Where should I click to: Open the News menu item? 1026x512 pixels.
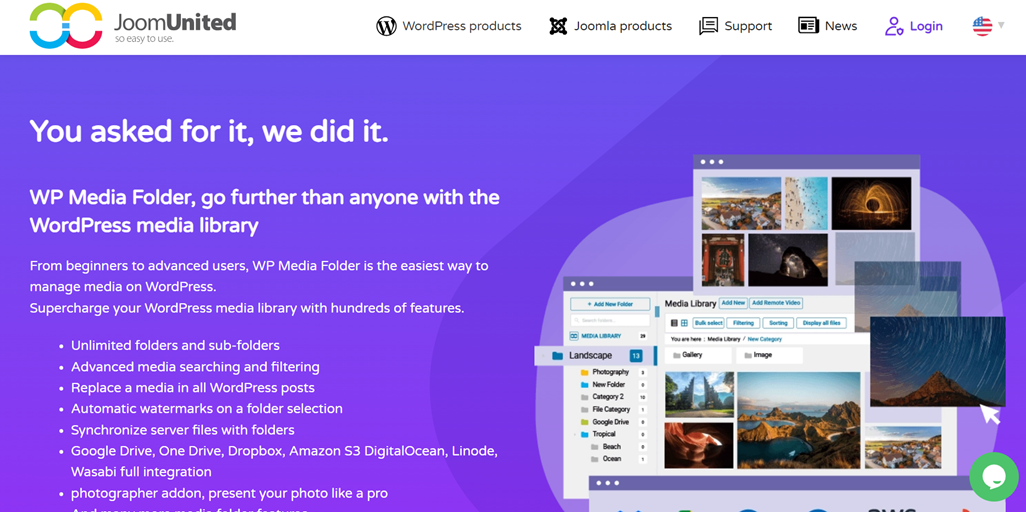click(828, 26)
